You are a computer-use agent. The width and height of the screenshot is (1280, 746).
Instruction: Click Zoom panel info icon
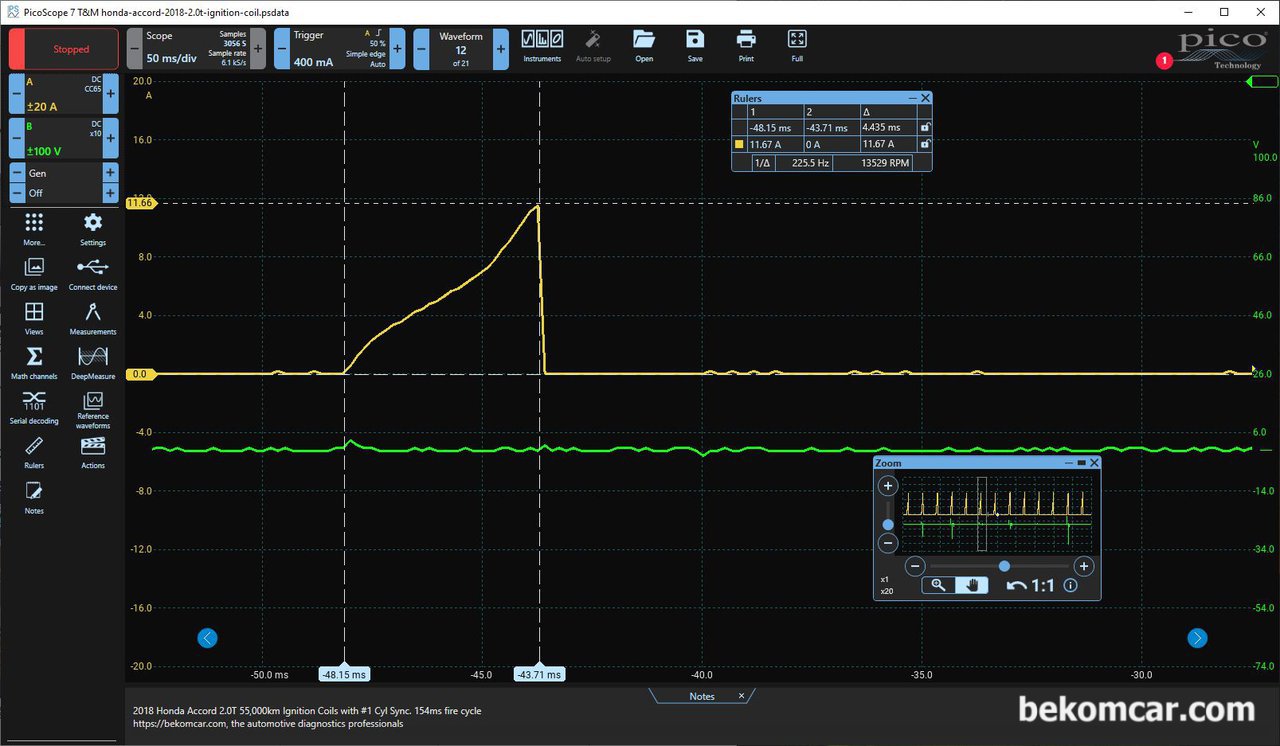[x=1071, y=585]
